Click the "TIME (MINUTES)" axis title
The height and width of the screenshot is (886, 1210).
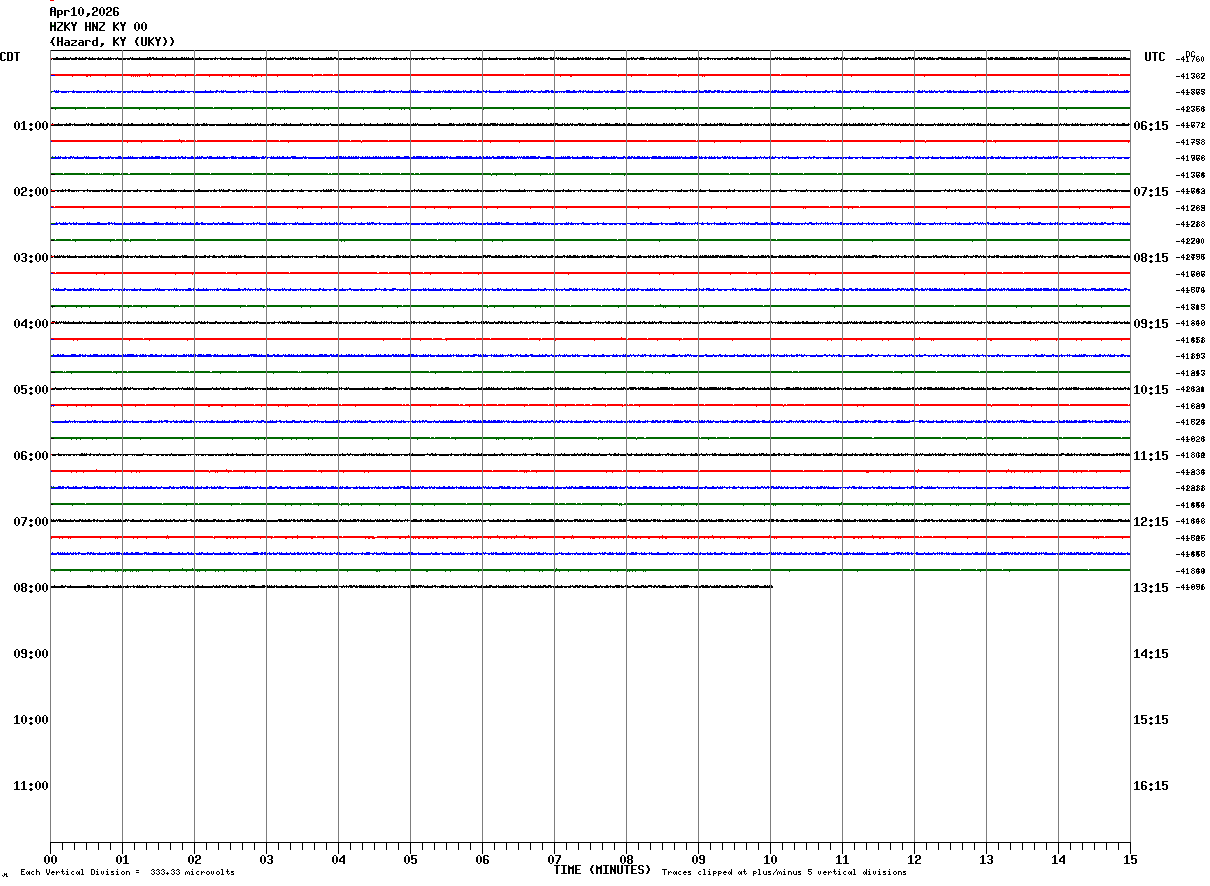[602, 870]
